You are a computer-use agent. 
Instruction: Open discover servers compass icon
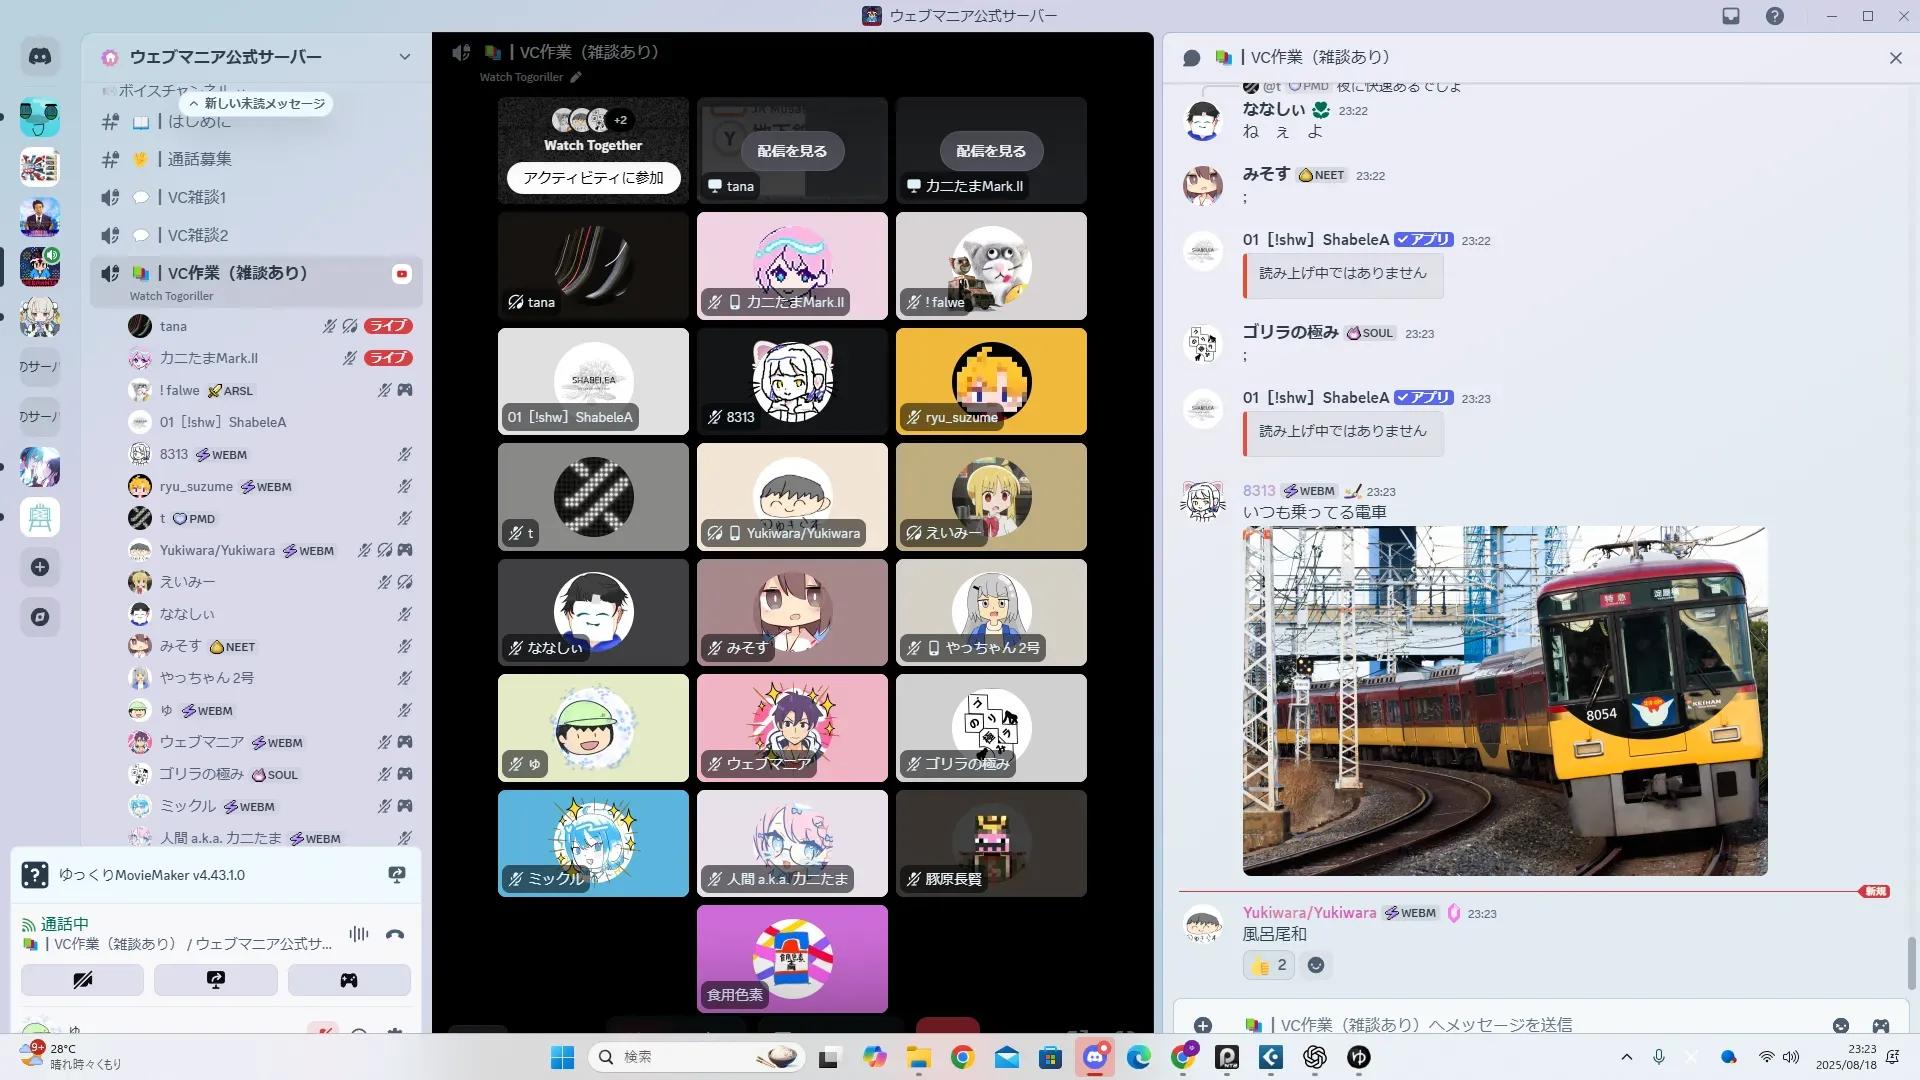(x=40, y=617)
